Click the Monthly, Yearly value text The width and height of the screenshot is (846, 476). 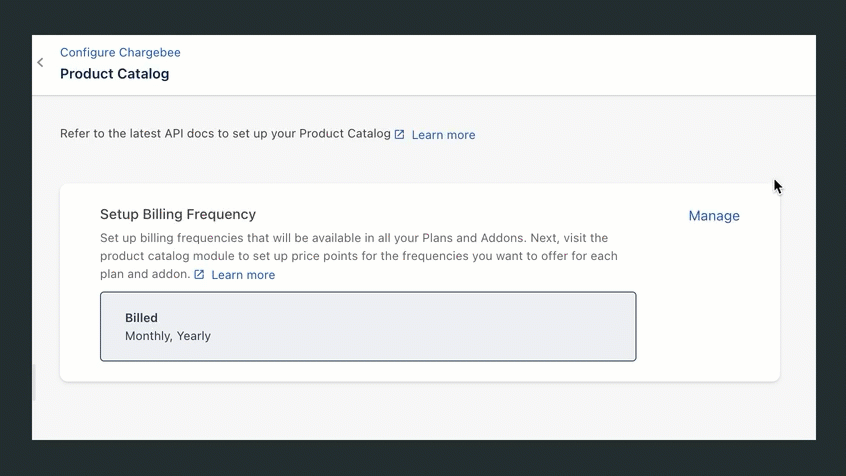(x=168, y=336)
